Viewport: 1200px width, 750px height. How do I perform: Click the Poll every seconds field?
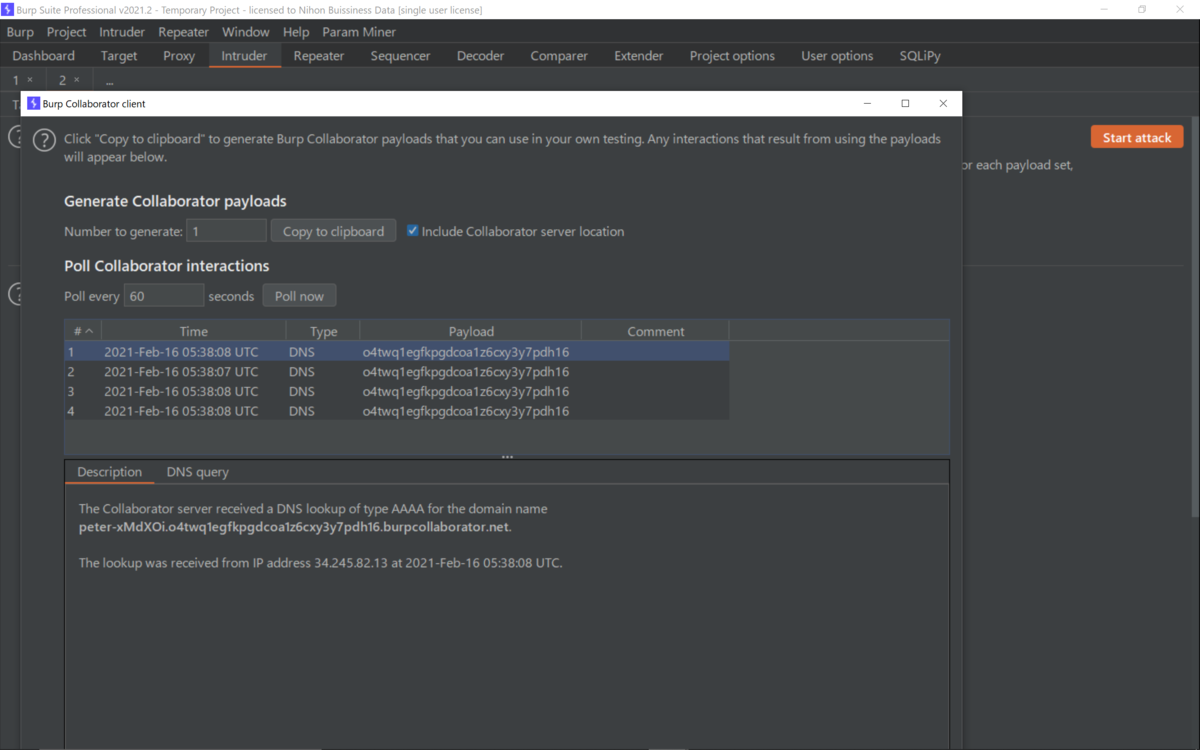click(x=164, y=296)
